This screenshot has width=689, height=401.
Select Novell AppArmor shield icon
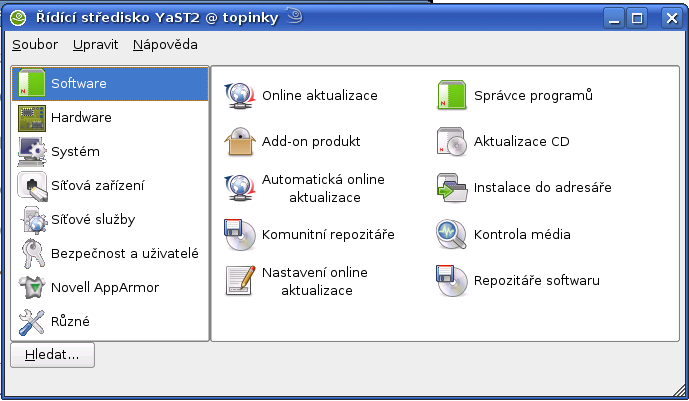(x=32, y=287)
